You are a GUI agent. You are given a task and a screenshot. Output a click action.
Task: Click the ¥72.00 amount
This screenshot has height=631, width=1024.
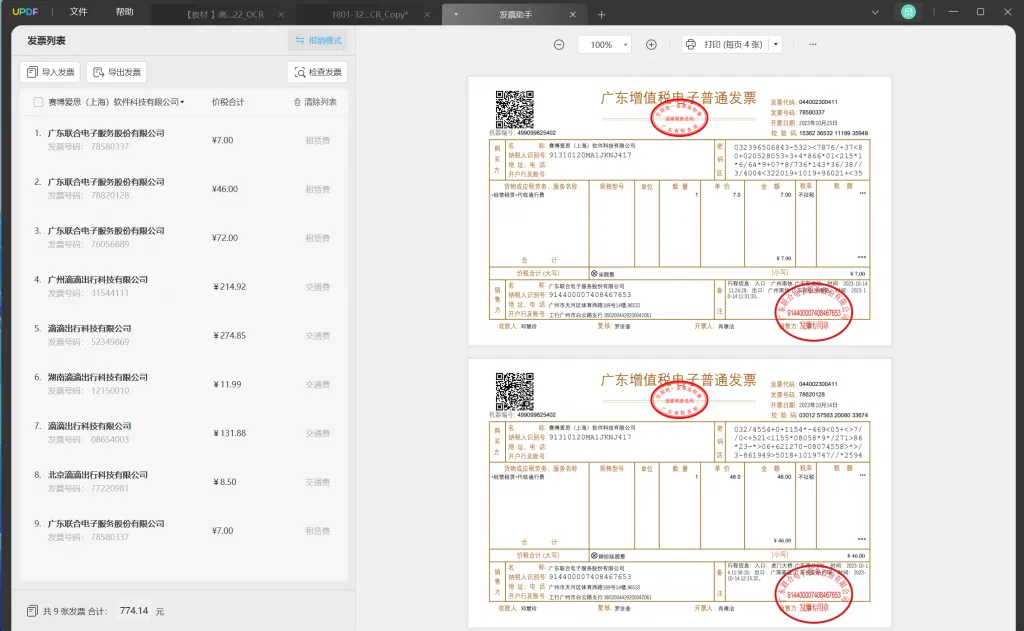(x=225, y=238)
